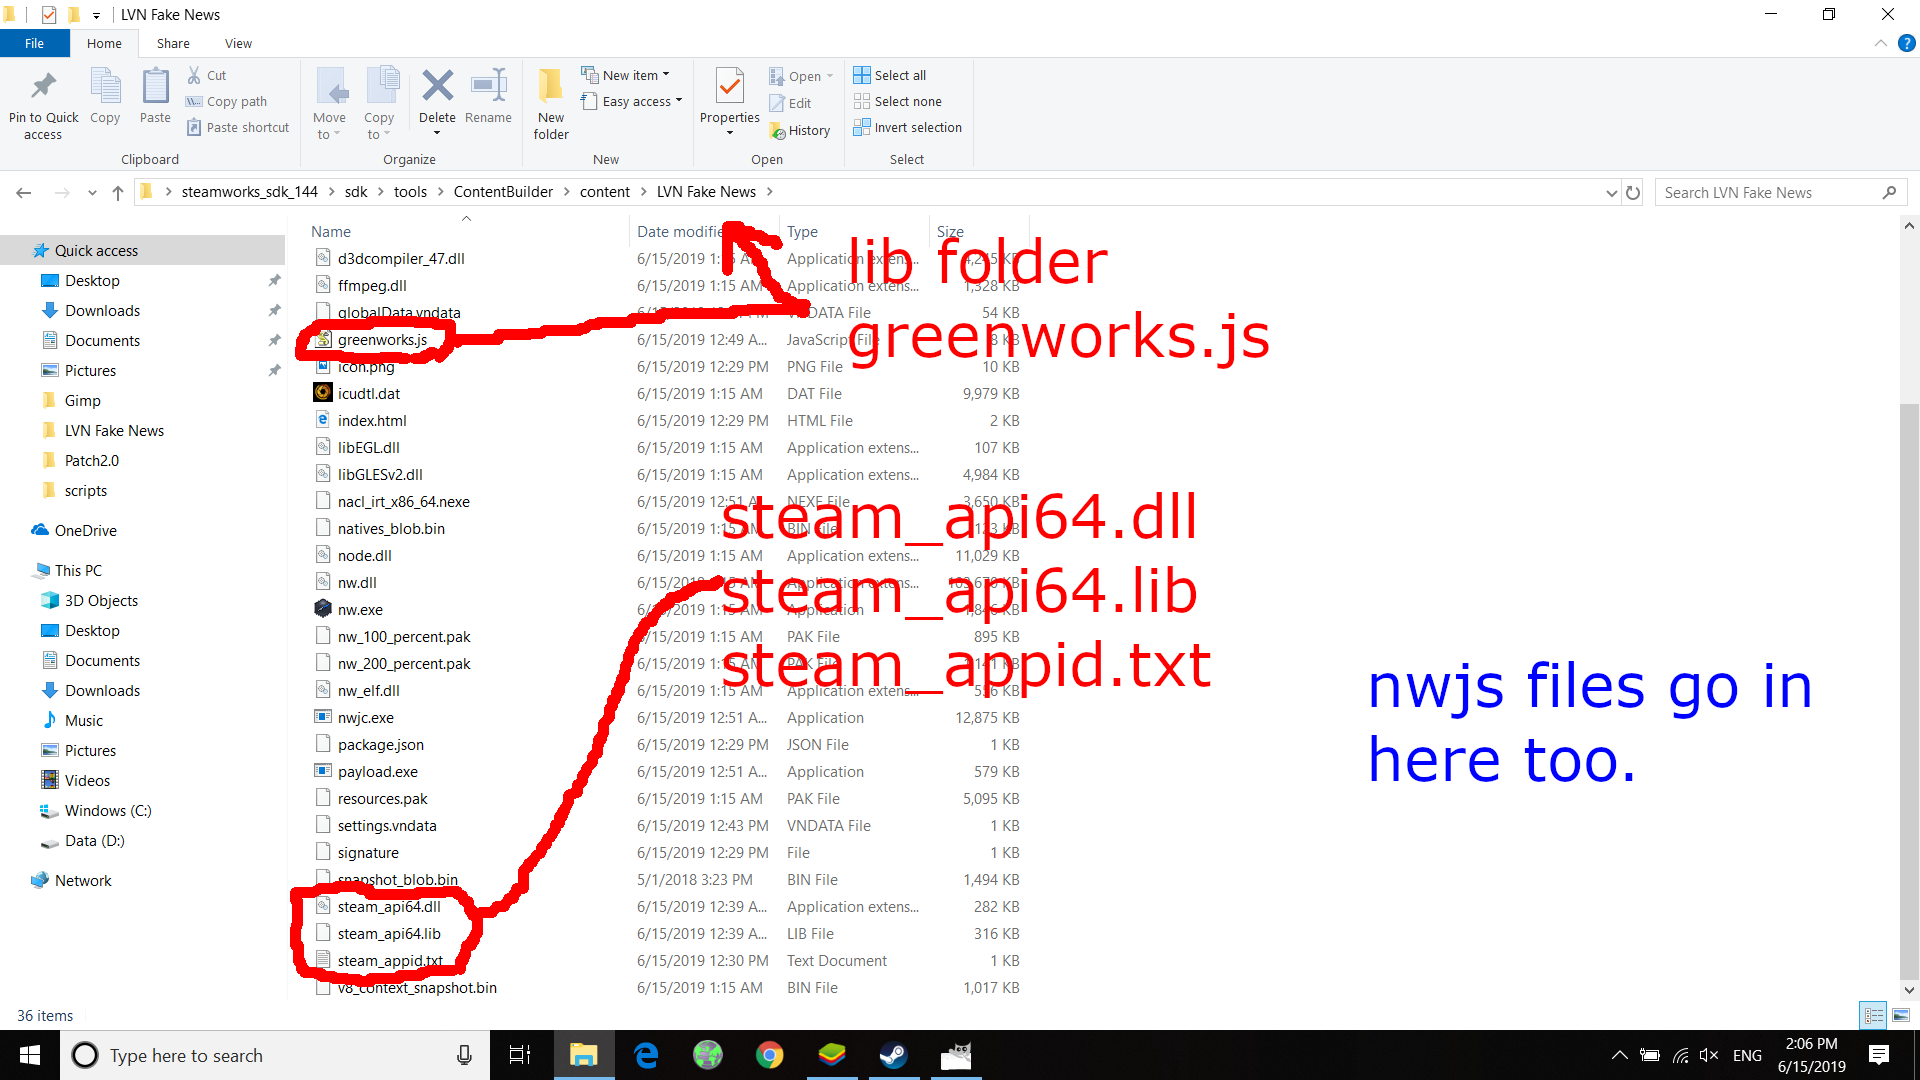Open 3D Objects under This PC

(x=101, y=600)
